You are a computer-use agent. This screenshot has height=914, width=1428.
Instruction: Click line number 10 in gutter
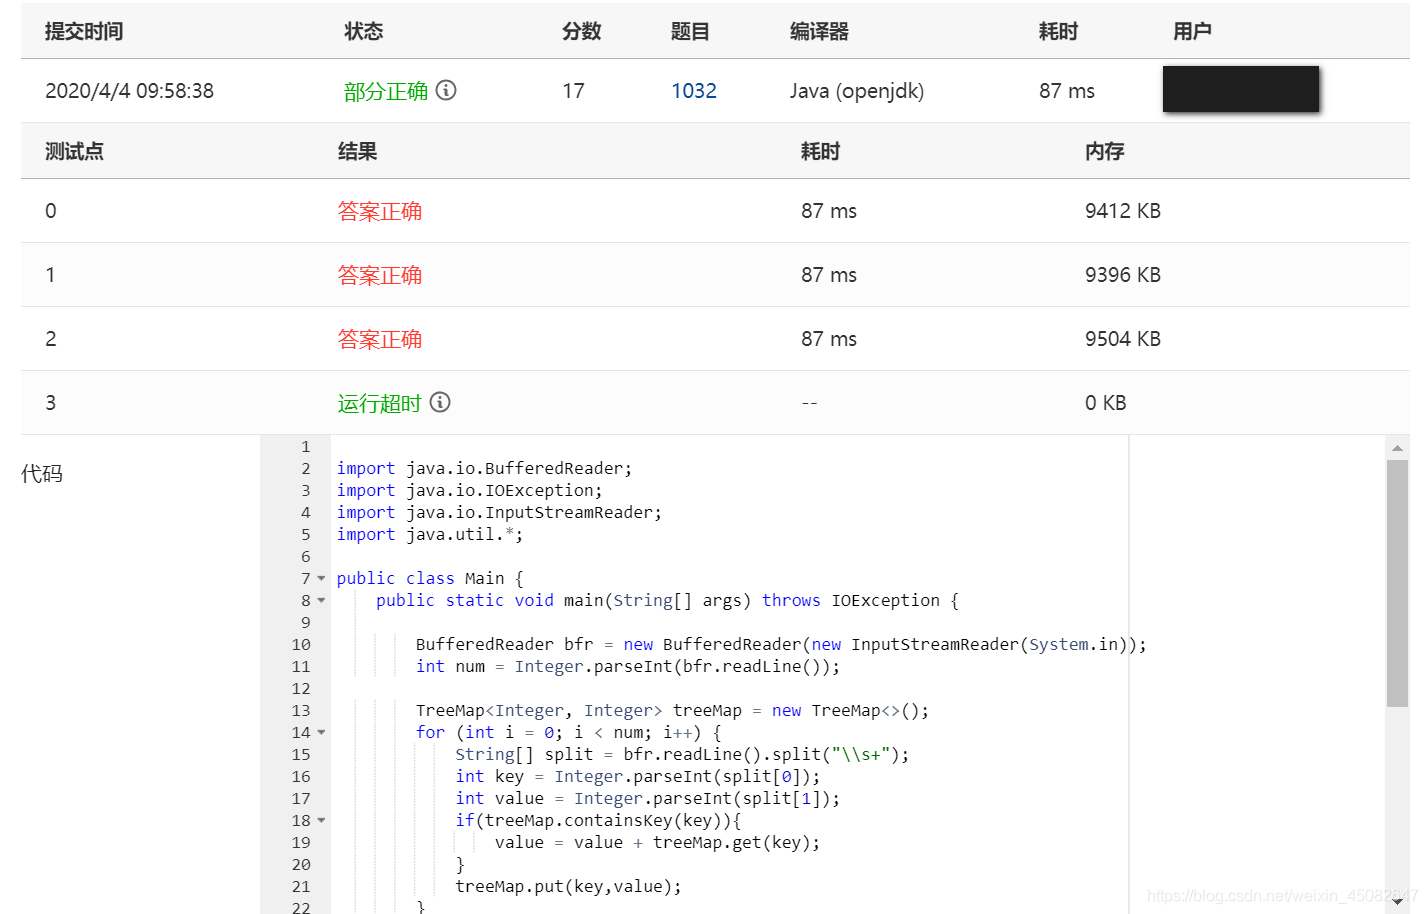(301, 644)
